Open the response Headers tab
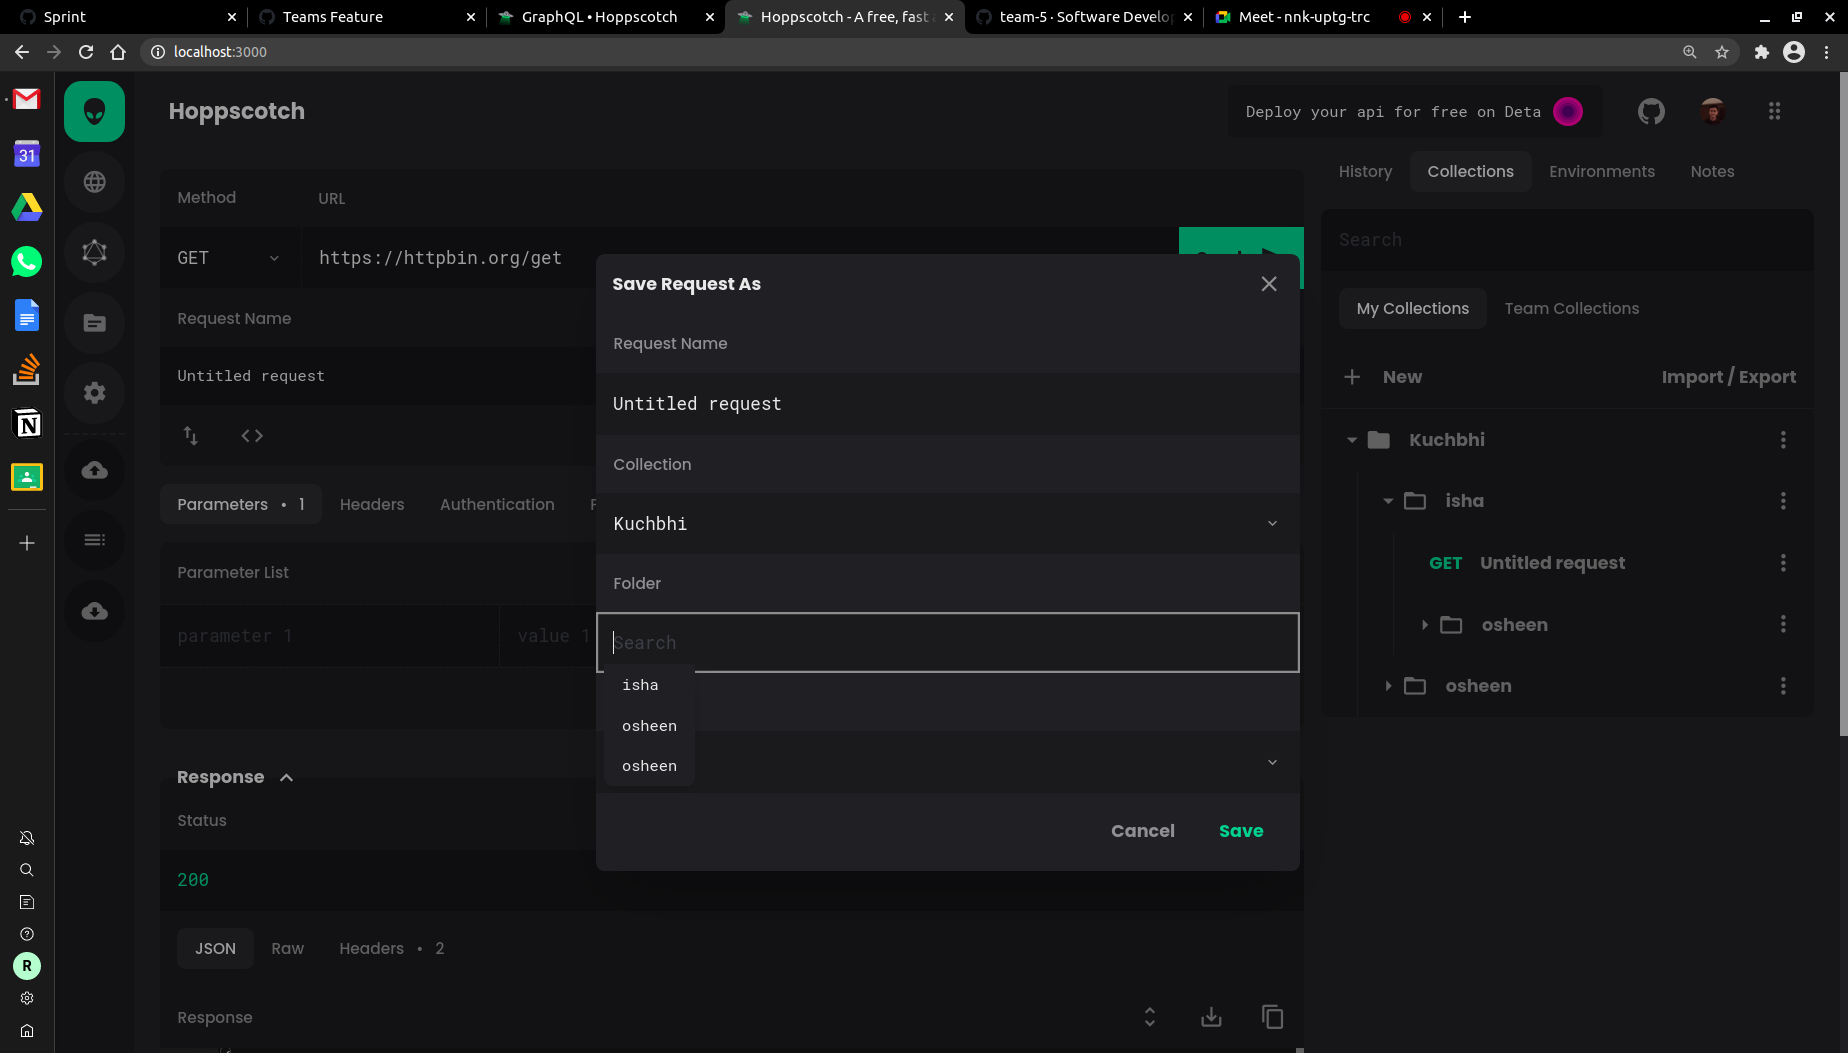Screen dimensions: 1848x1053 pos(392,948)
